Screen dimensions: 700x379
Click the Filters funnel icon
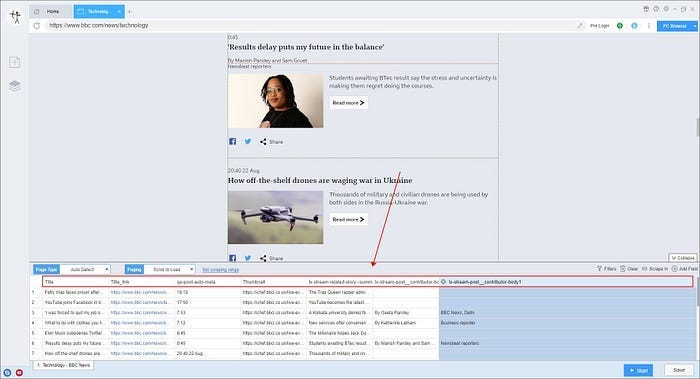(x=600, y=269)
